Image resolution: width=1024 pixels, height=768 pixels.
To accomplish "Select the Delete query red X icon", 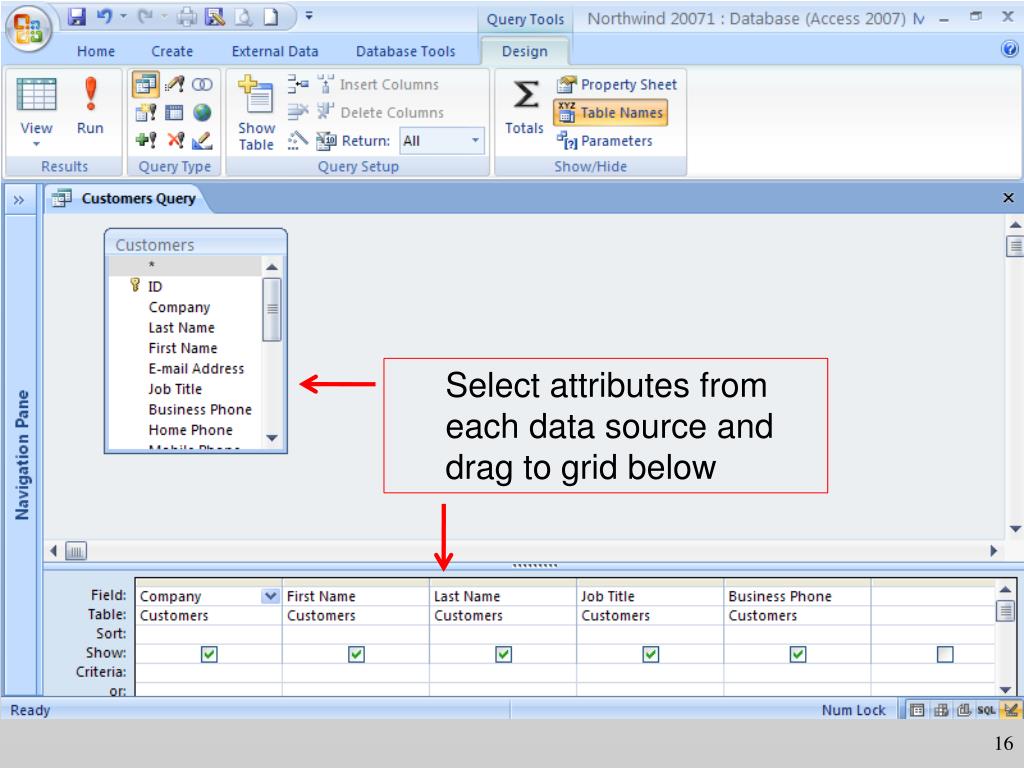I will pos(175,140).
